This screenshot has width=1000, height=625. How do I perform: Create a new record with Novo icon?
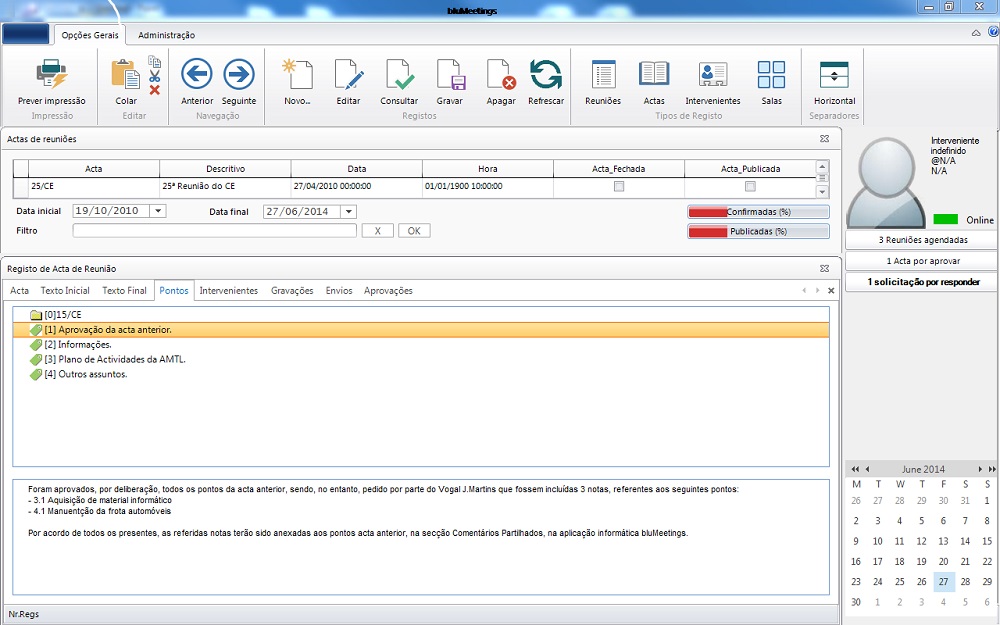297,75
